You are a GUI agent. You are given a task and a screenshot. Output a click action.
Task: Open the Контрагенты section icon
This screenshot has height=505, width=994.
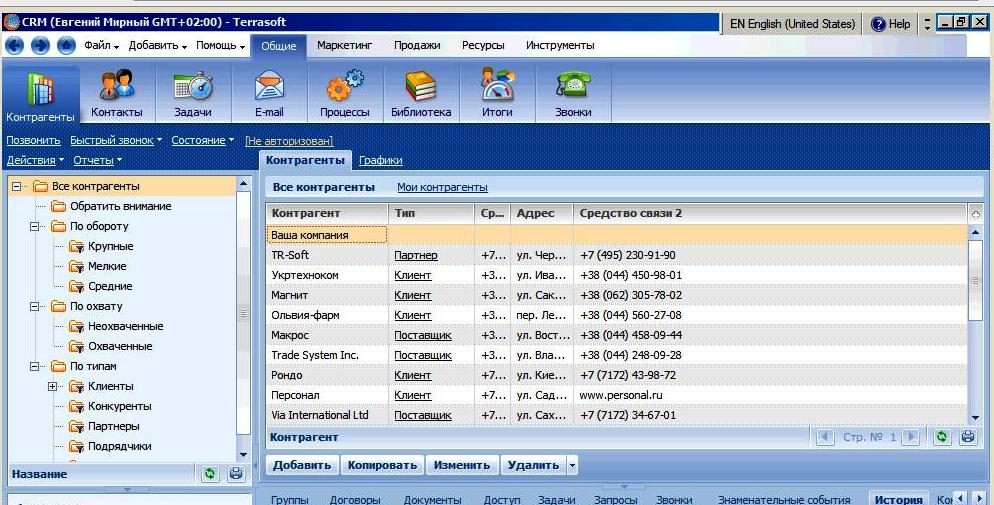point(41,96)
